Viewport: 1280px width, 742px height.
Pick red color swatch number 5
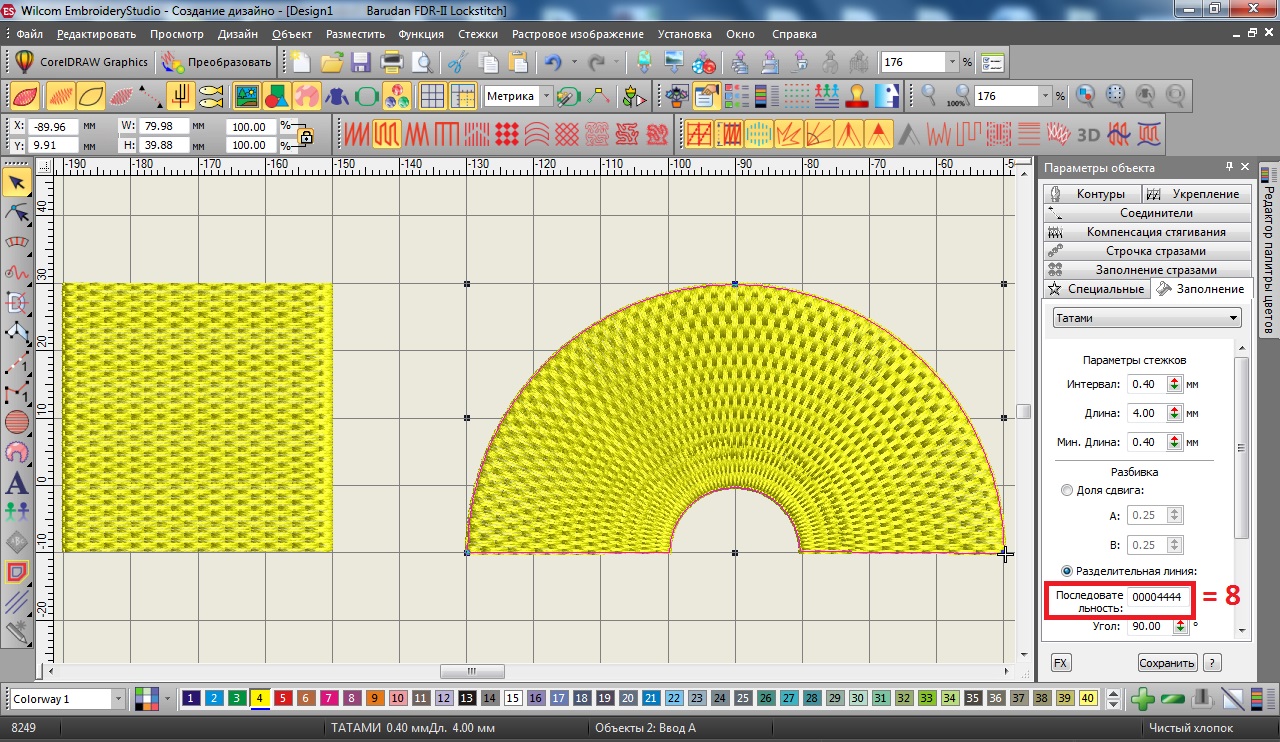pyautogui.click(x=283, y=698)
